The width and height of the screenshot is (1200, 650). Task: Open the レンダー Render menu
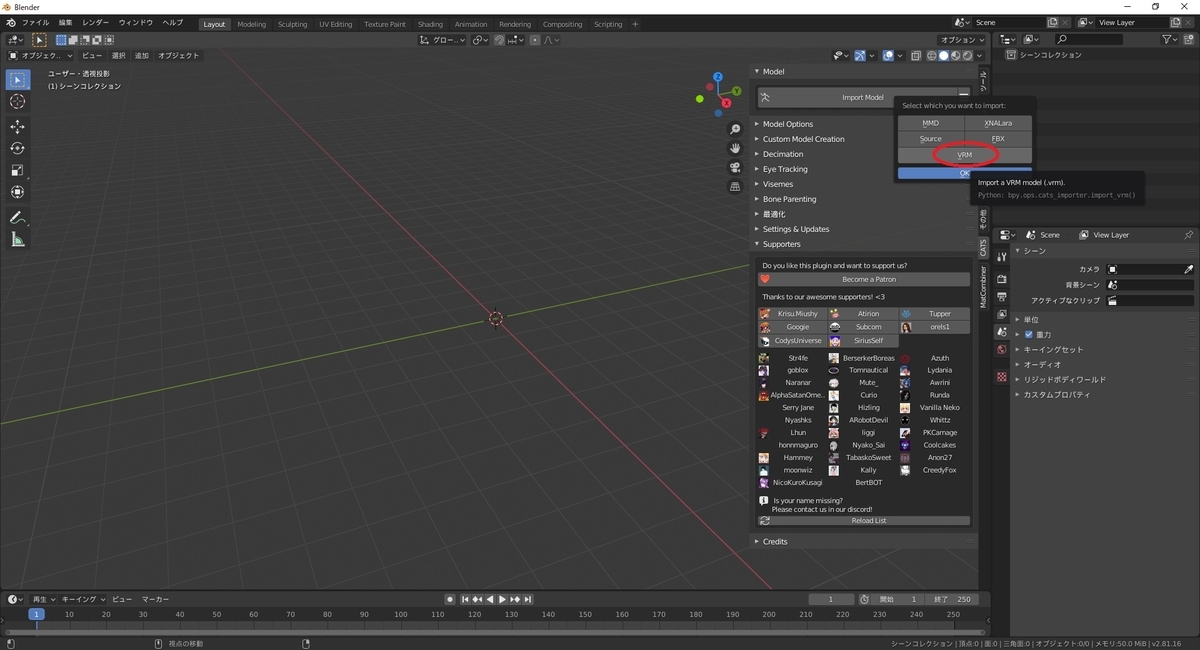pyautogui.click(x=96, y=23)
